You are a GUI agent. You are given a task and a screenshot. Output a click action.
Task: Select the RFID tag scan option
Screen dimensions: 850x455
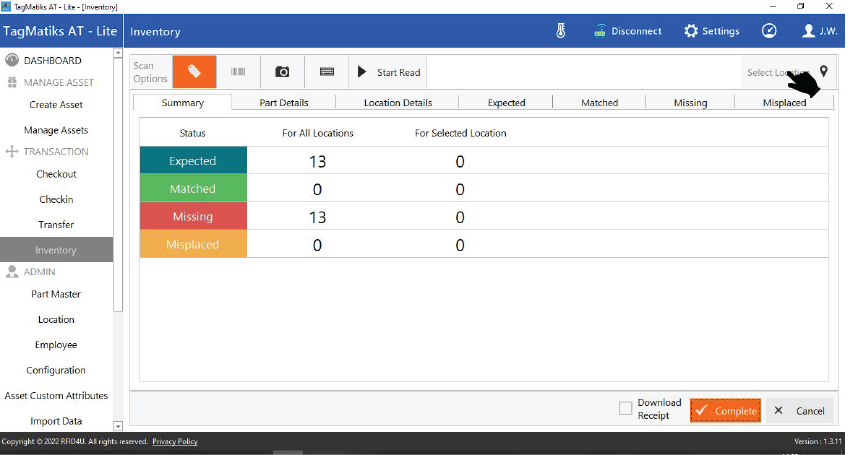point(194,72)
